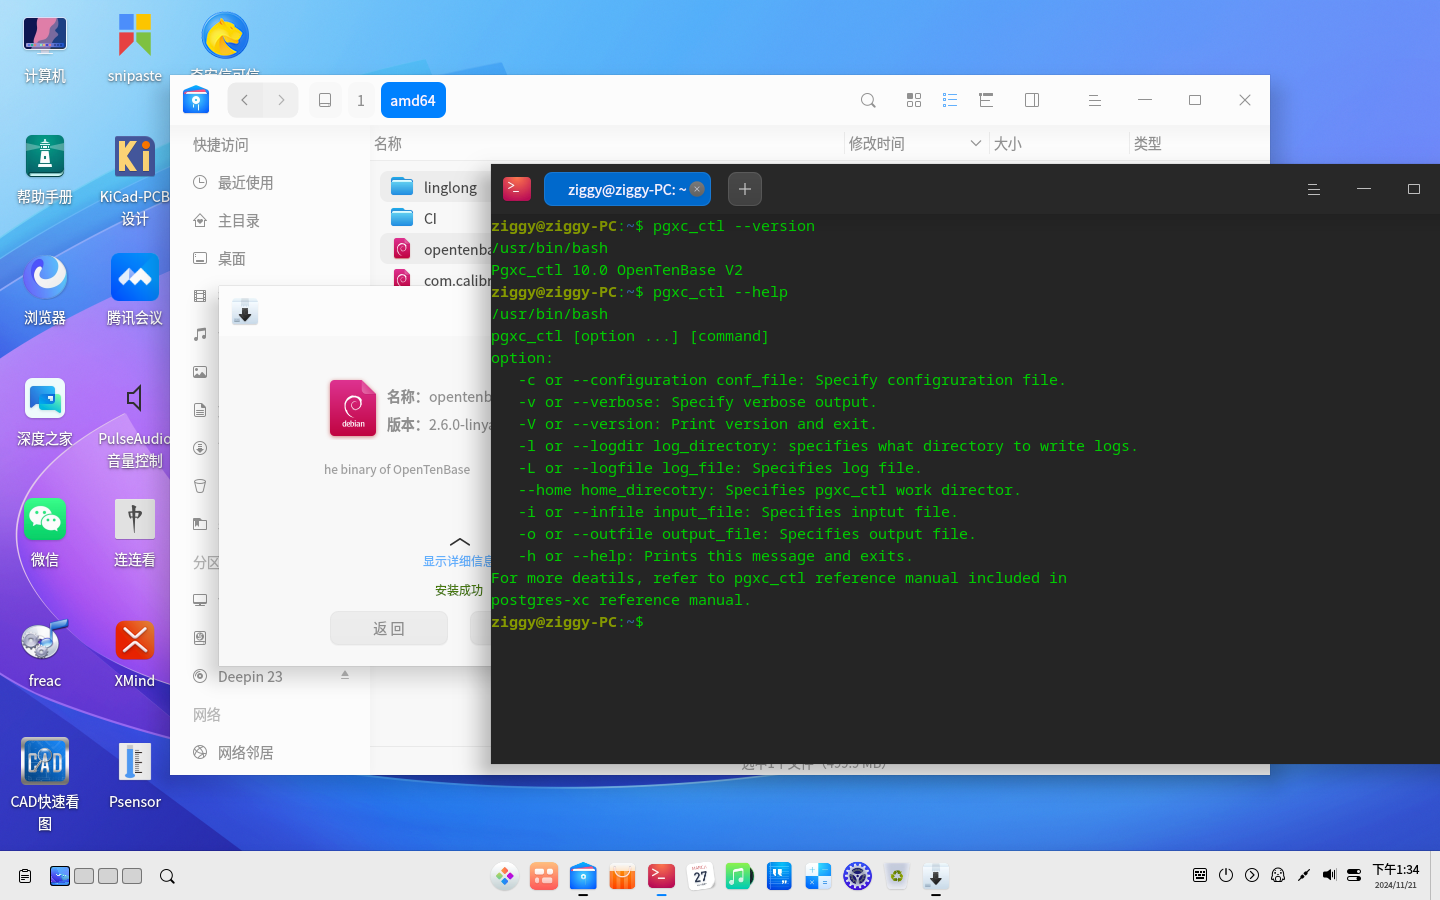Click the disk icon in the path bar
Screen dimensions: 1440x900
tap(325, 100)
